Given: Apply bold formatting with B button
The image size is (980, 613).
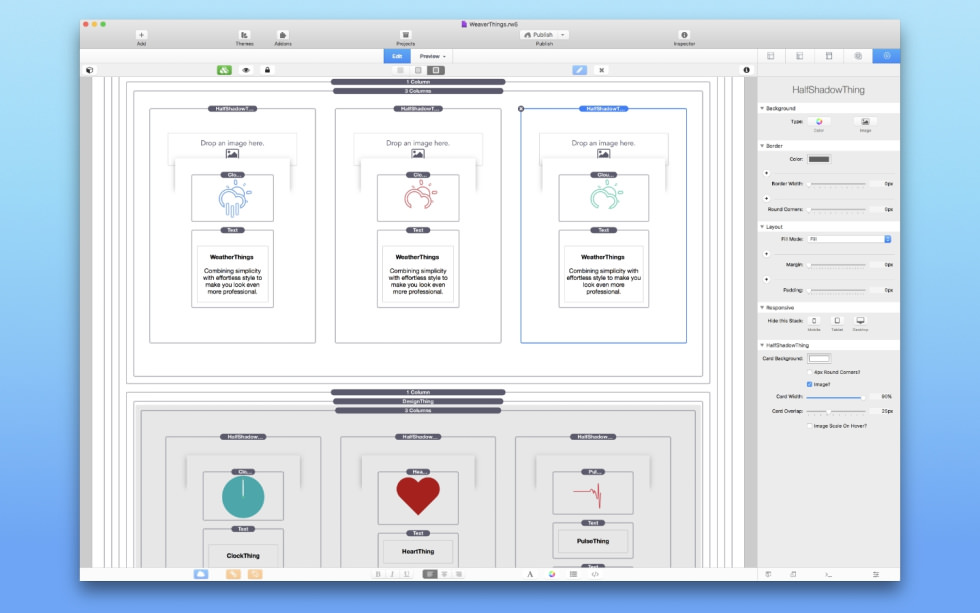Looking at the screenshot, I should coord(378,574).
